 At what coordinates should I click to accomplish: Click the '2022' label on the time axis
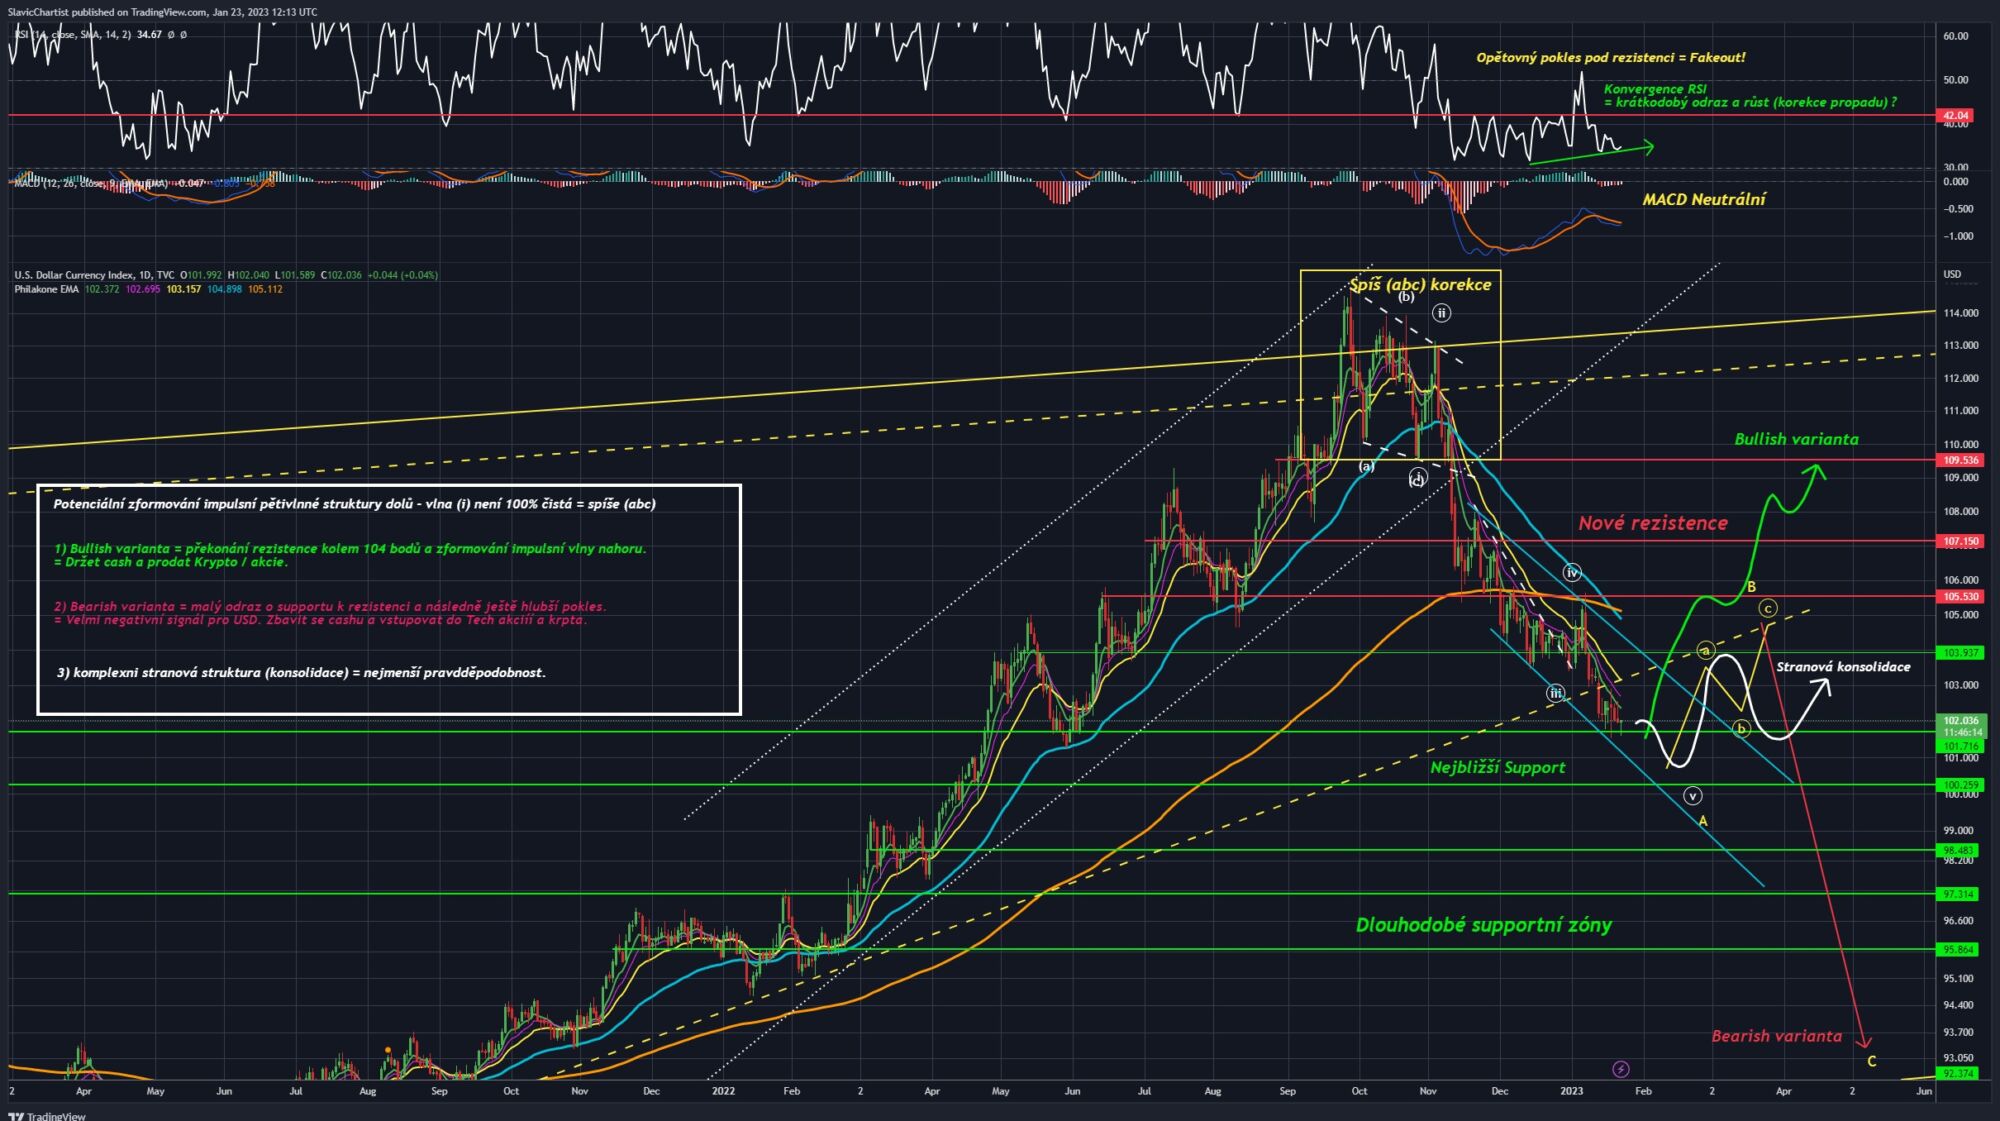723,1091
